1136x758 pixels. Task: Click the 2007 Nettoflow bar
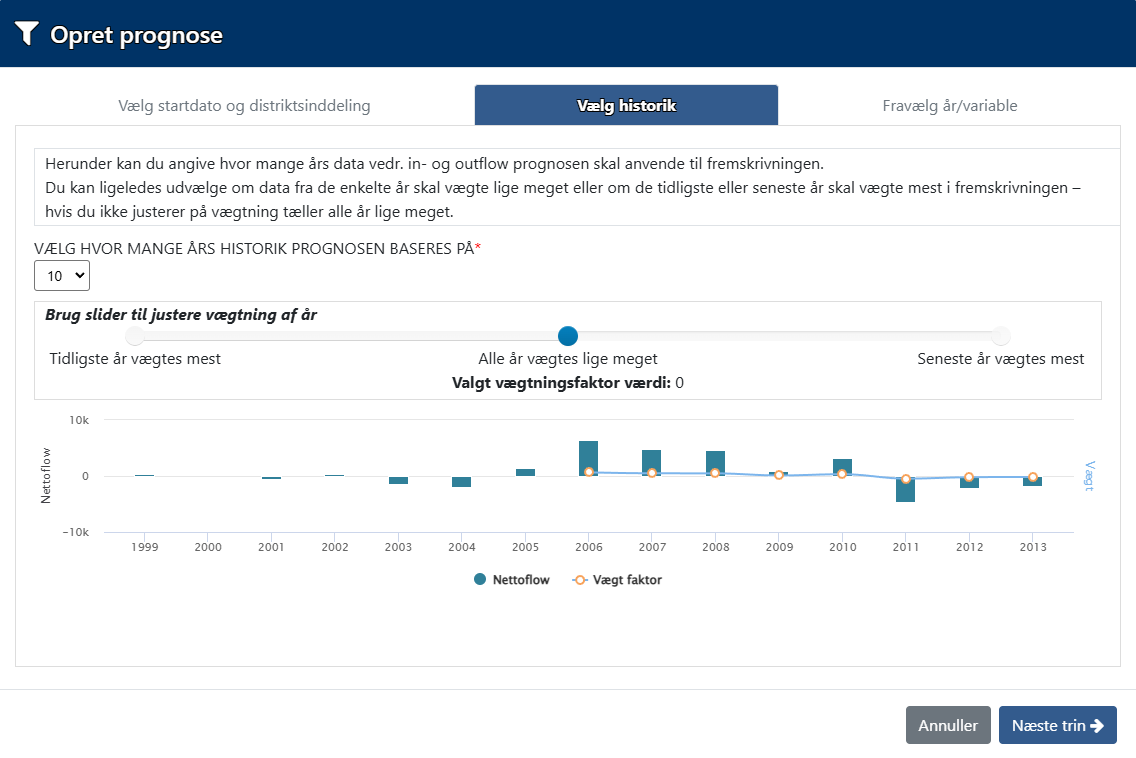651,463
